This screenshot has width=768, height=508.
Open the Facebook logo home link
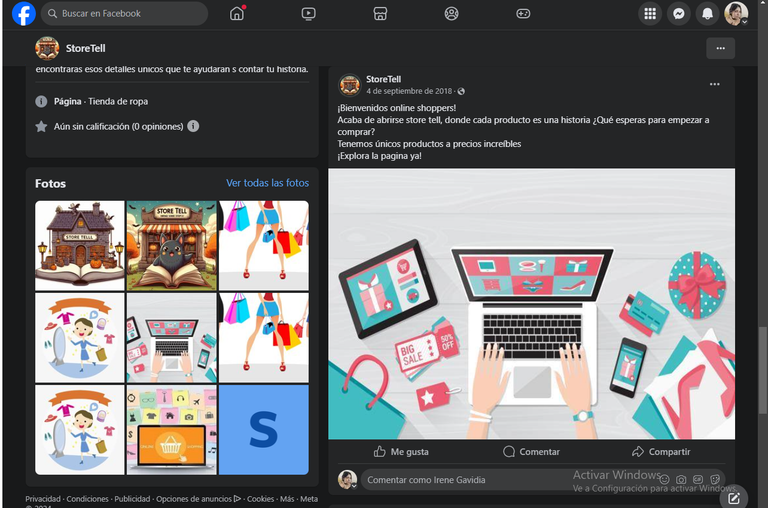[x=24, y=13]
